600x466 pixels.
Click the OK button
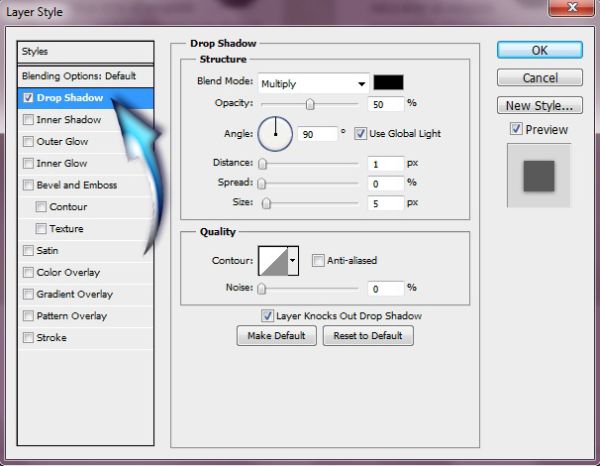pyautogui.click(x=540, y=50)
